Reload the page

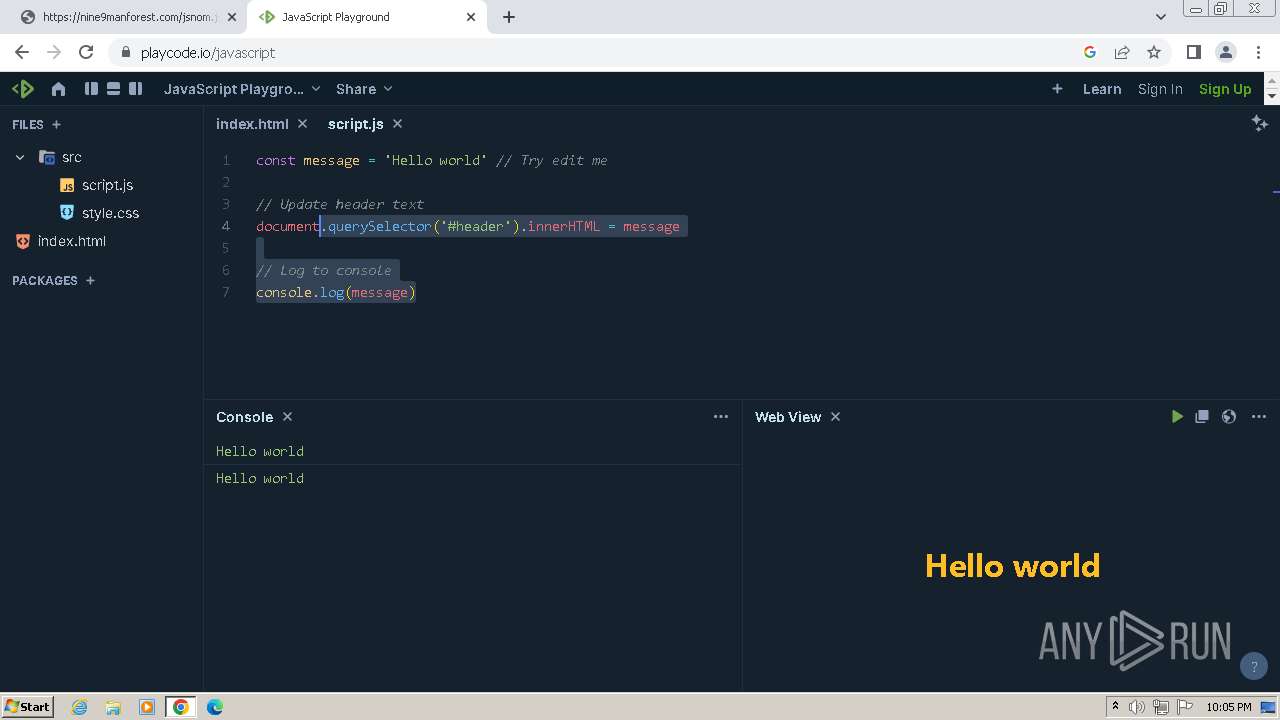pyautogui.click(x=86, y=52)
